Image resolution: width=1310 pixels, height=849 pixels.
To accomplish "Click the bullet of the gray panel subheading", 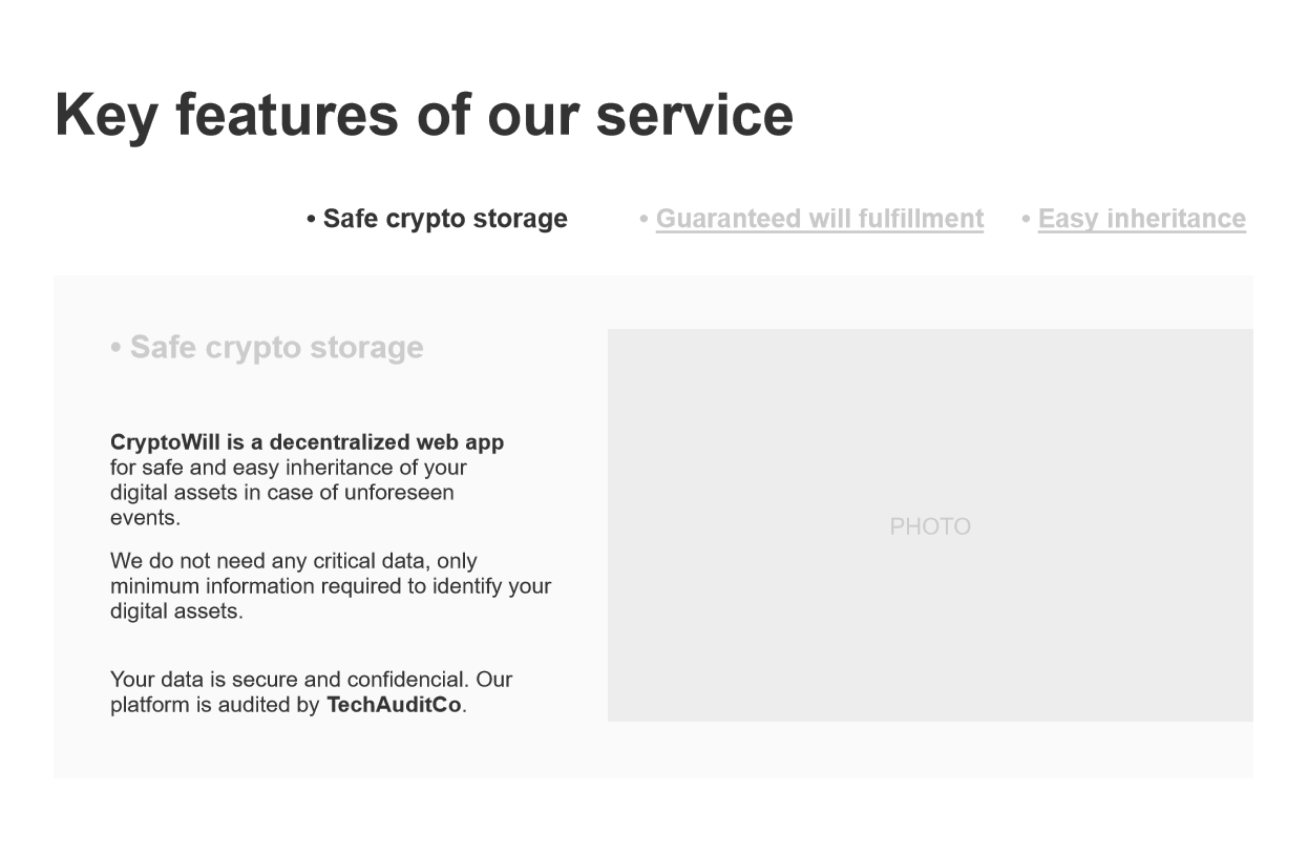I will (116, 348).
